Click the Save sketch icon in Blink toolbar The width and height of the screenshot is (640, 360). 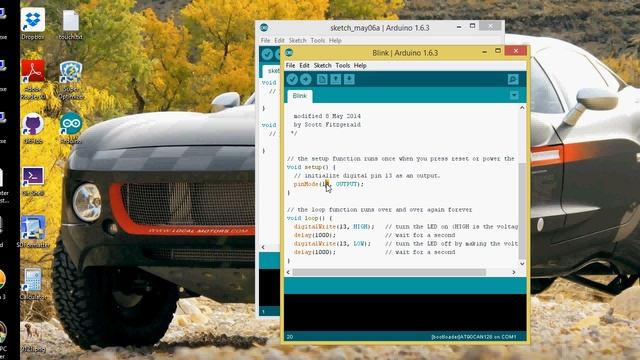[x=349, y=79]
